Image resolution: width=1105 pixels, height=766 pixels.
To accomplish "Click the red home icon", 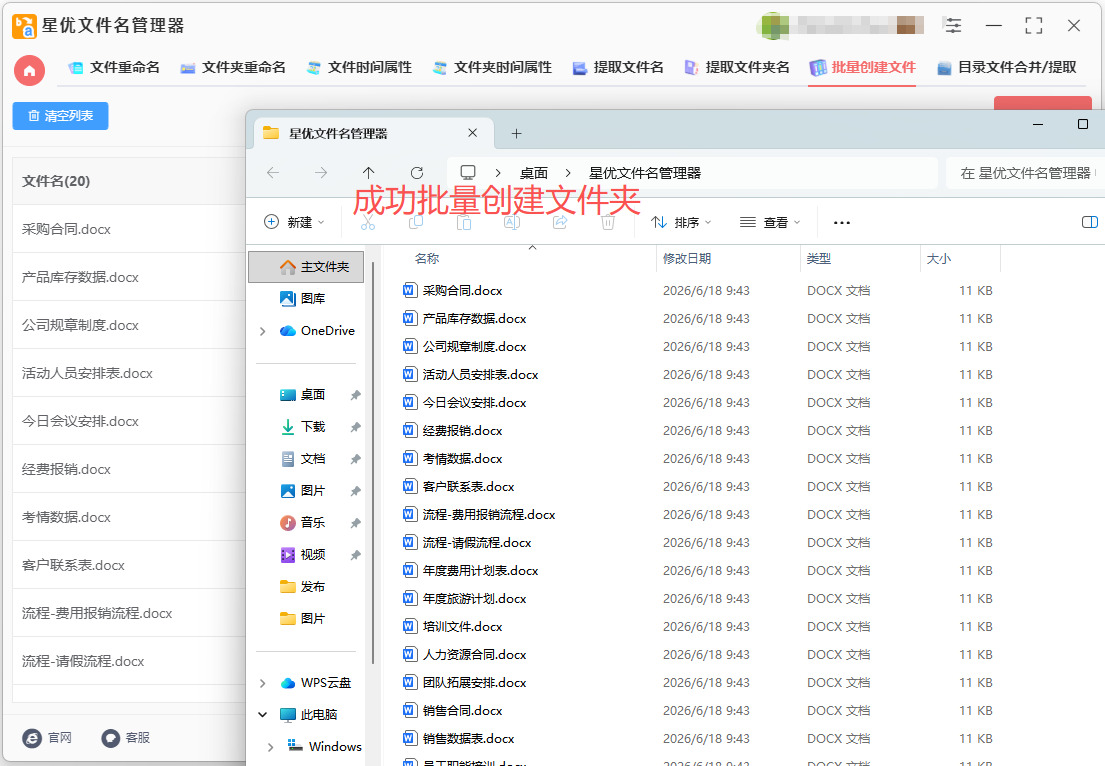I will point(30,70).
